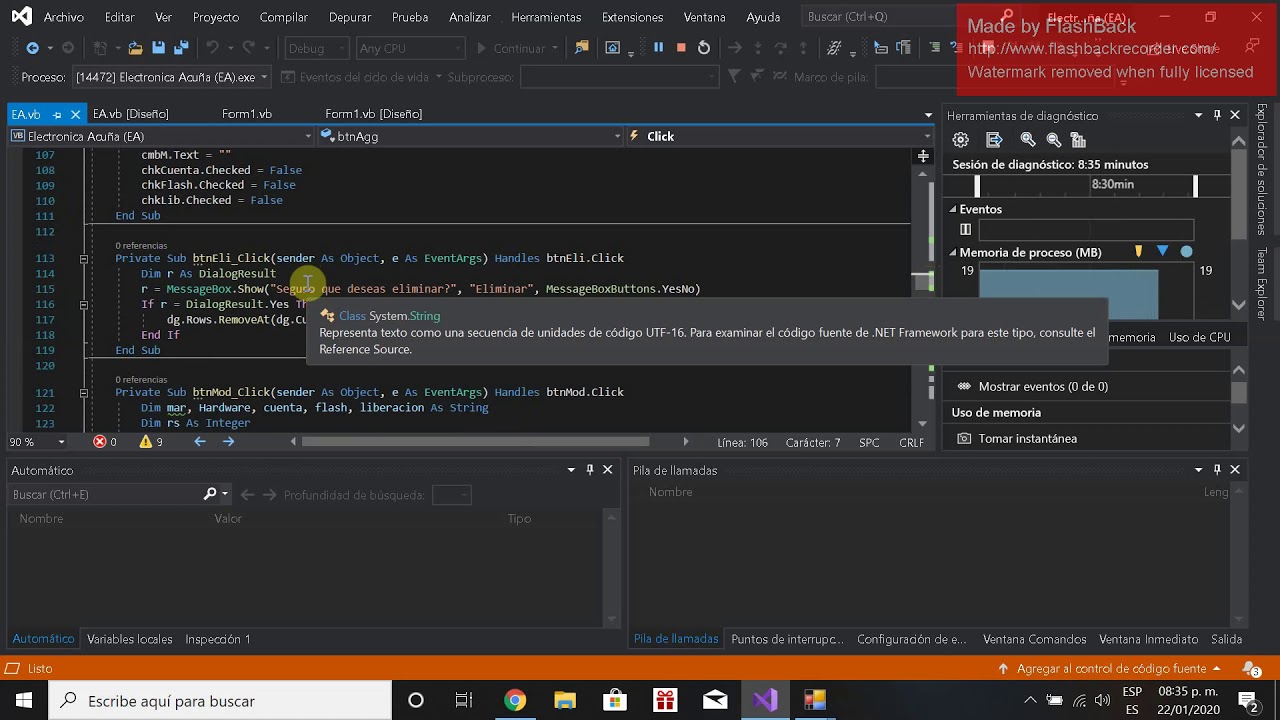Click the Restart debugging icon
This screenshot has height=720, width=1280.
click(704, 48)
